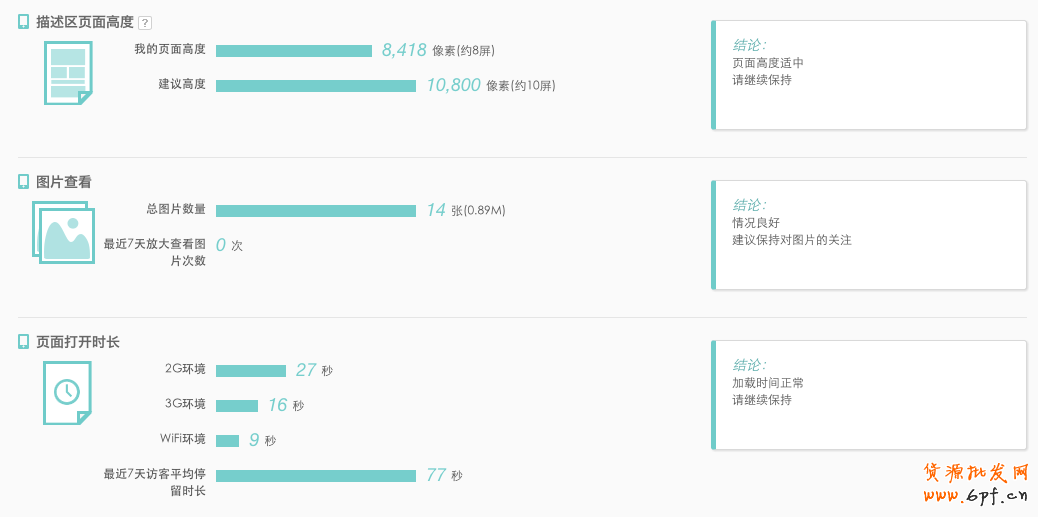
Task: Click the 建议高度 progress bar
Action: coord(316,86)
